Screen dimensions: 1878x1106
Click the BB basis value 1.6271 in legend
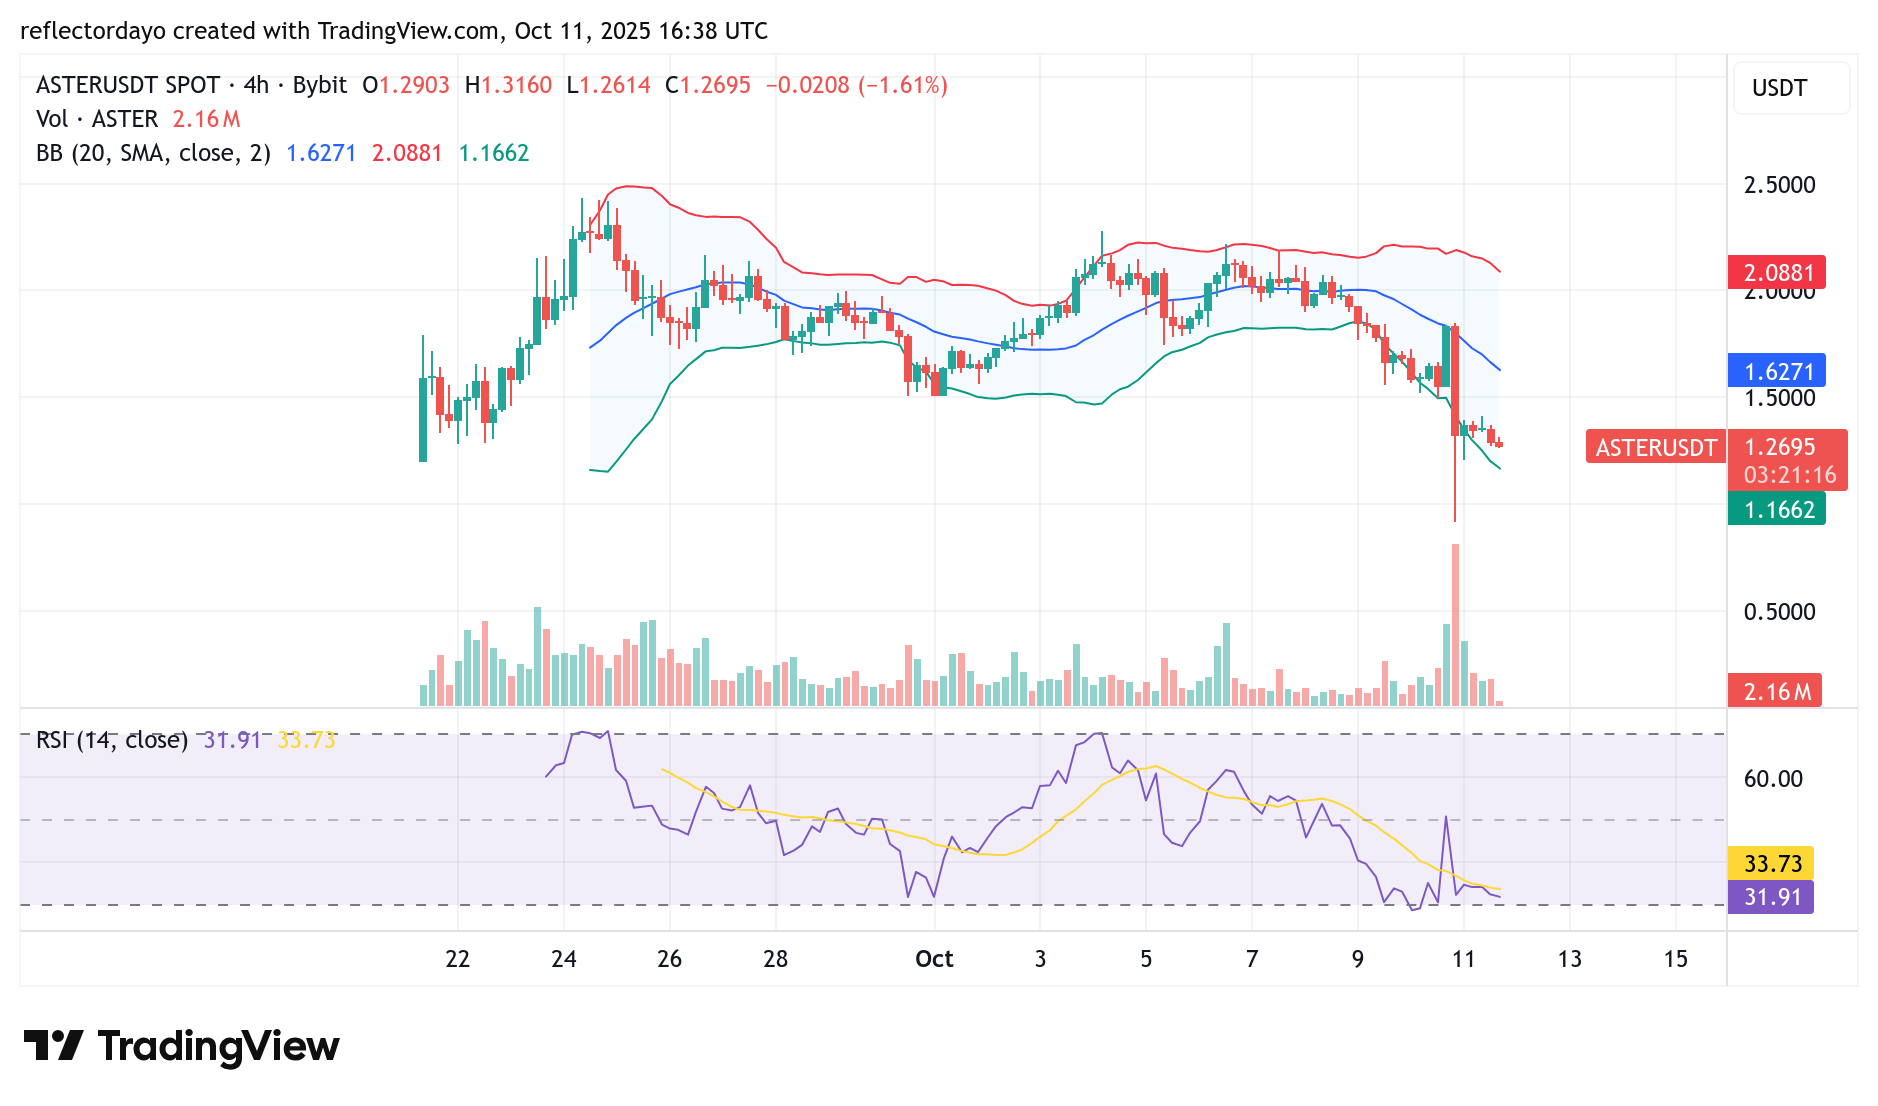321,153
